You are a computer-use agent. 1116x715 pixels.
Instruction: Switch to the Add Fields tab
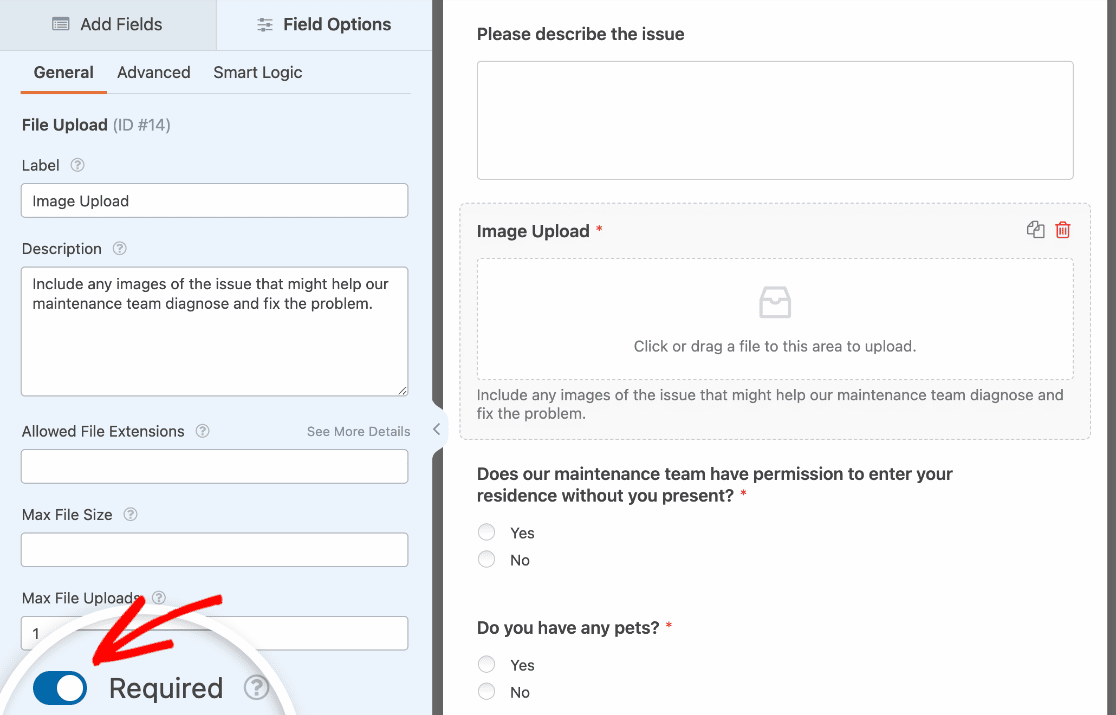click(107, 25)
